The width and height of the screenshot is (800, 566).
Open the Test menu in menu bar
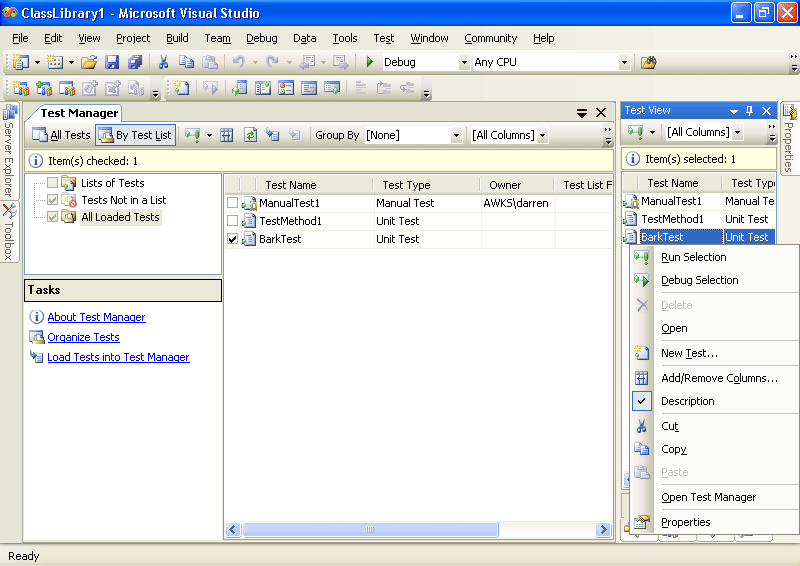pos(384,38)
